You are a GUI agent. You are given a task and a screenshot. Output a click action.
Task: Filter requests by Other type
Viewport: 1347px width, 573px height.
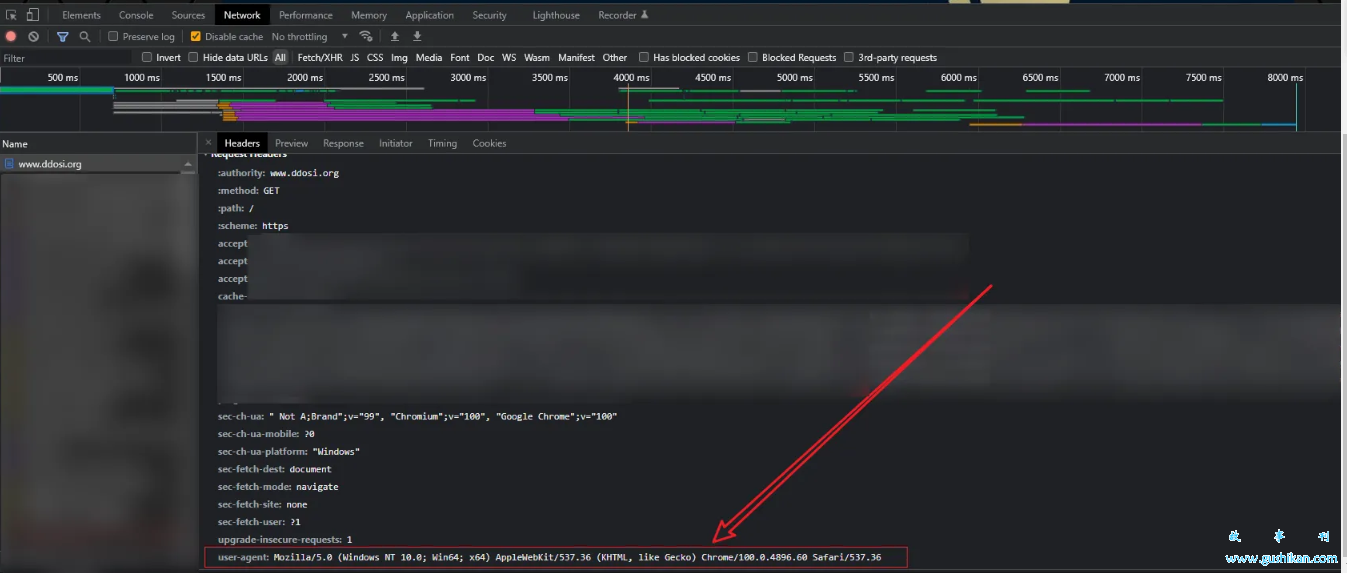click(x=615, y=58)
